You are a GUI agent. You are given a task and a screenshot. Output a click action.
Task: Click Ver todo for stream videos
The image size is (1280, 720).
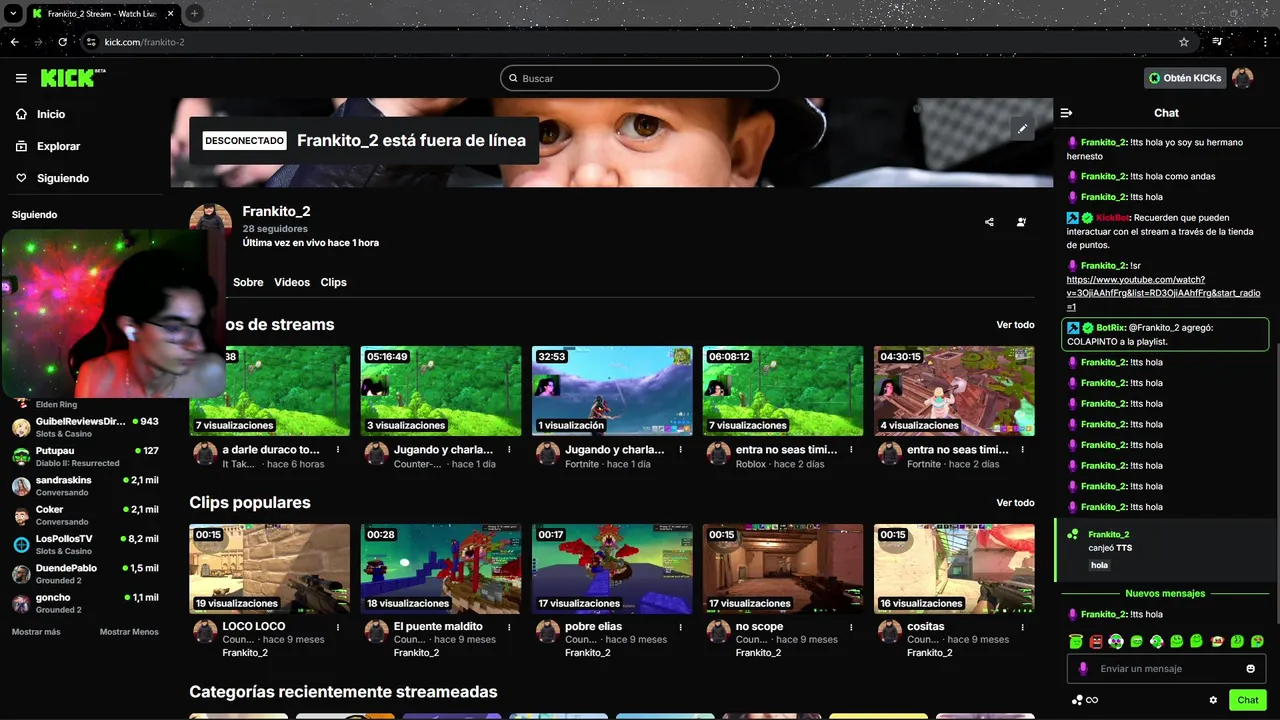[1015, 325]
